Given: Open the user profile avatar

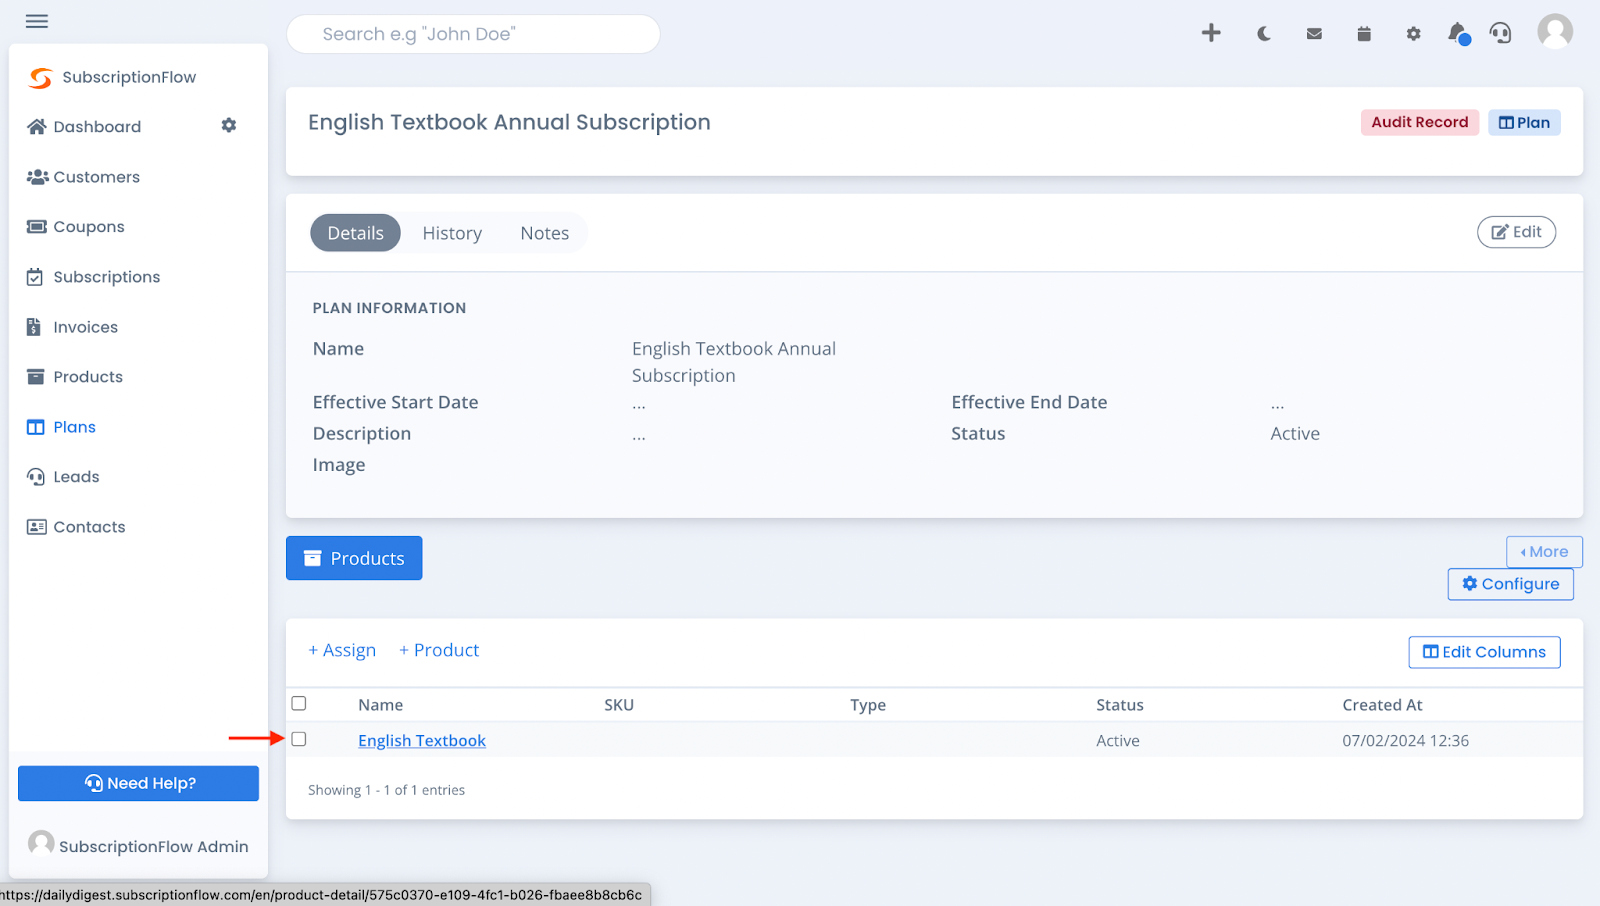Looking at the screenshot, I should (1555, 31).
